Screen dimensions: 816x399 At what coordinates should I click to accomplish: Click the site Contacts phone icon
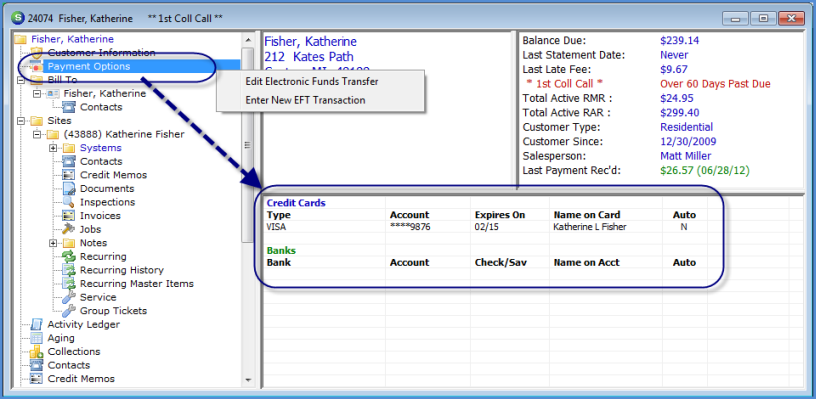[x=69, y=161]
